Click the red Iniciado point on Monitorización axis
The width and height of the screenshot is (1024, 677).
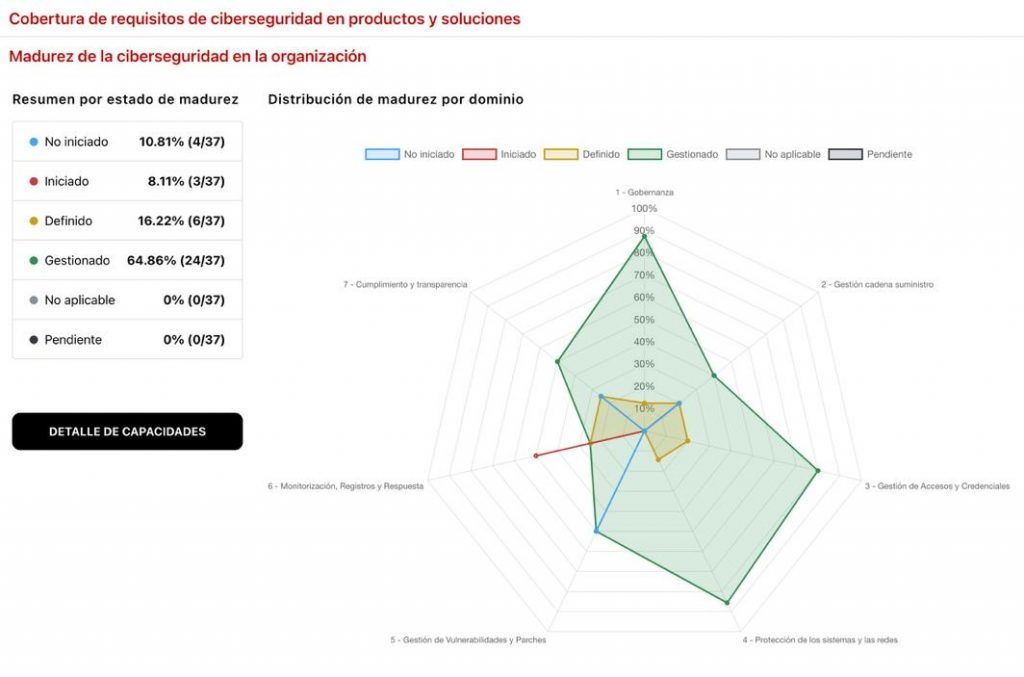tap(536, 456)
